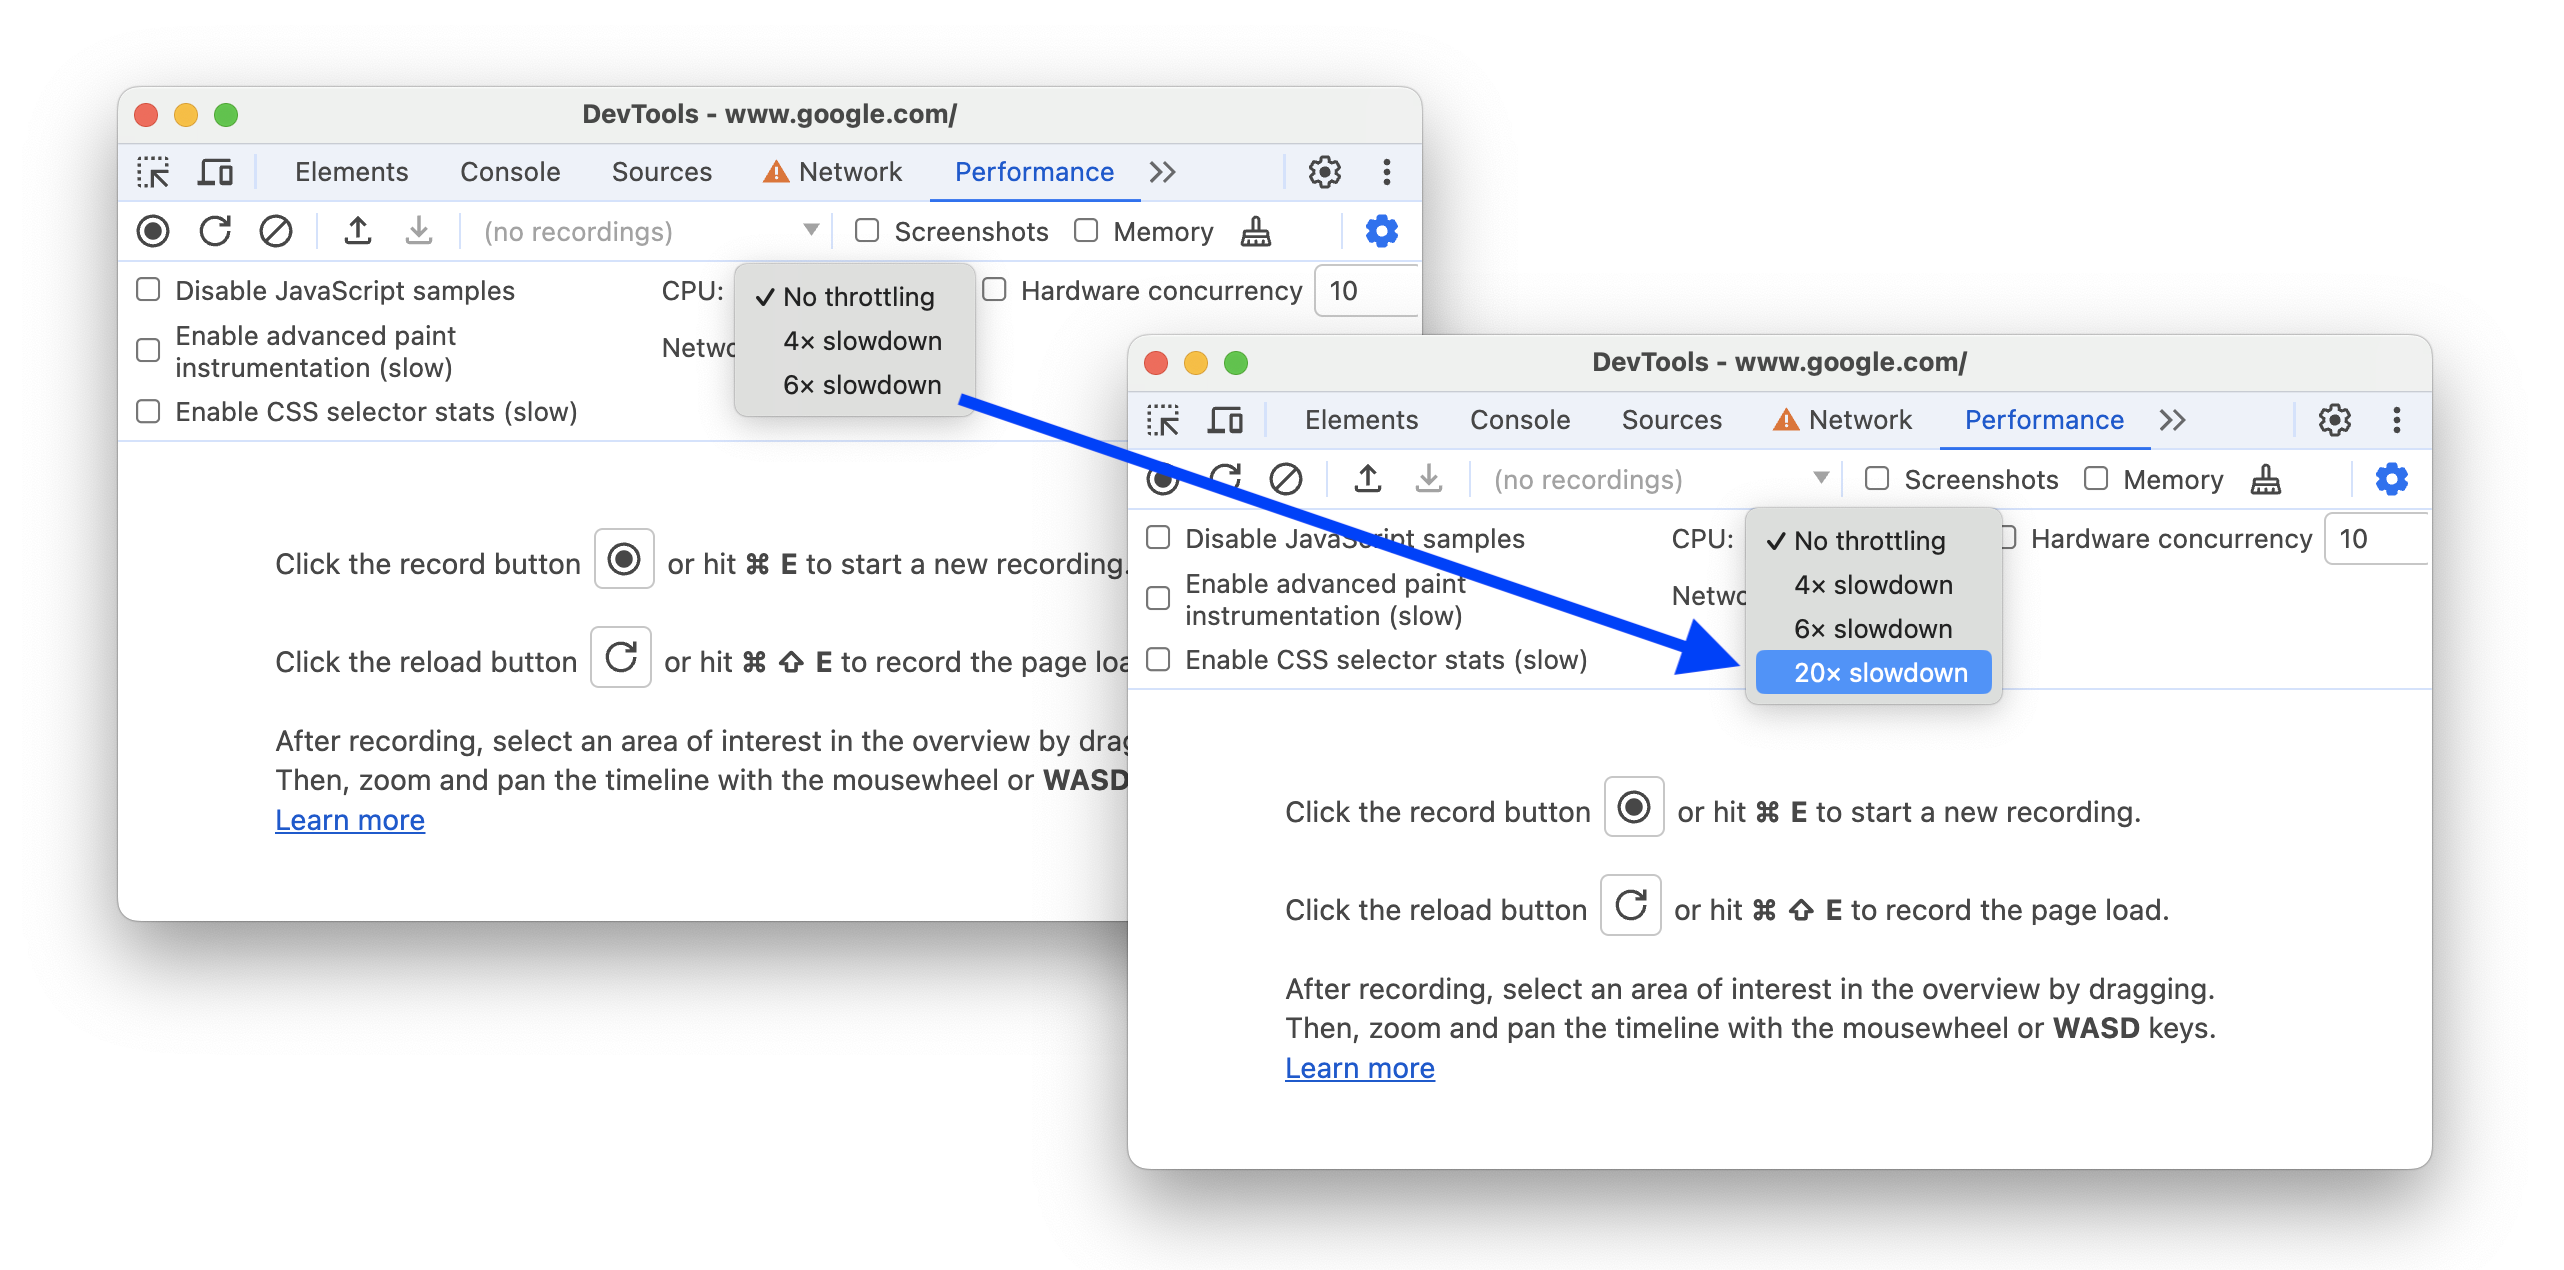This screenshot has height=1270, width=2564.
Task: Click the upload/export recording icon
Action: click(x=355, y=230)
